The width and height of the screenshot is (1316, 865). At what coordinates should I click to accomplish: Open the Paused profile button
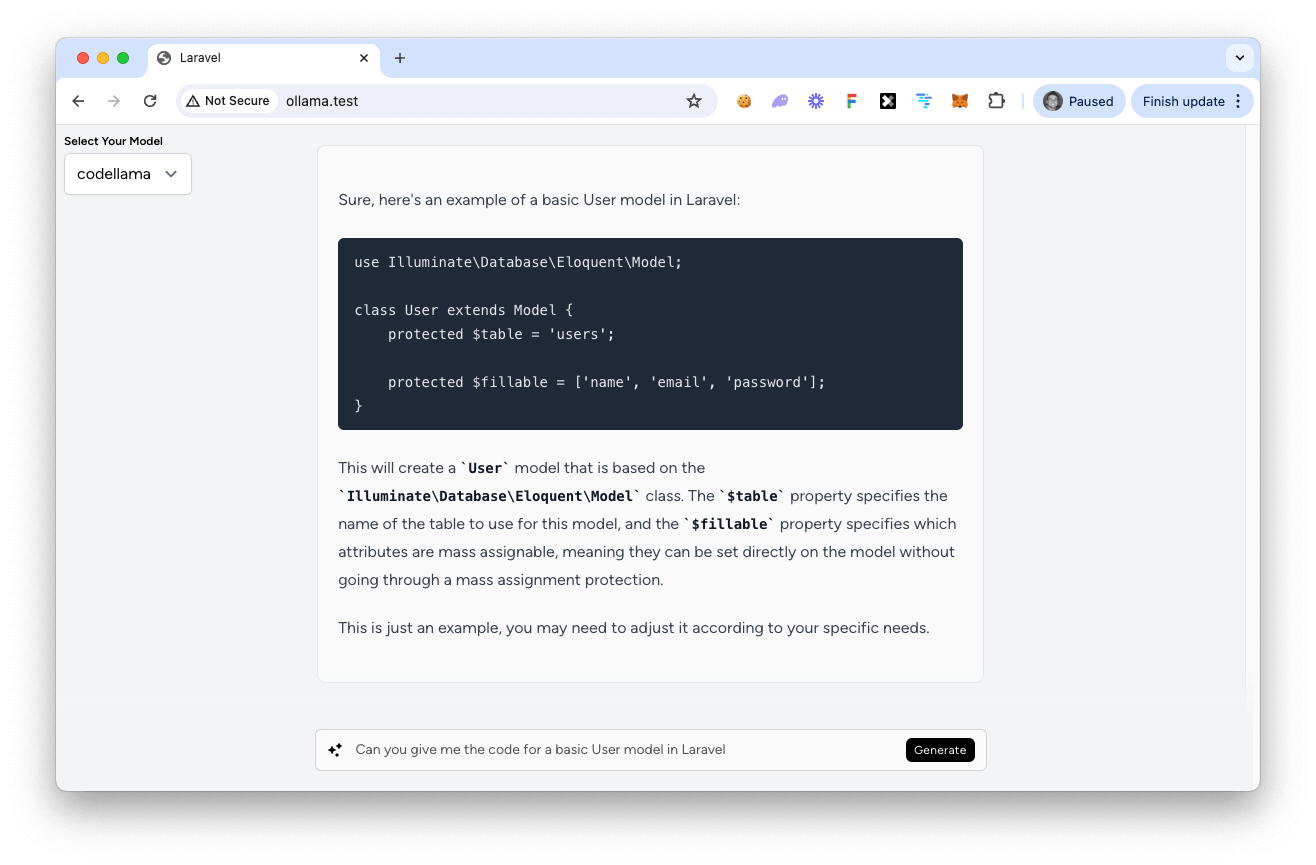click(1079, 101)
